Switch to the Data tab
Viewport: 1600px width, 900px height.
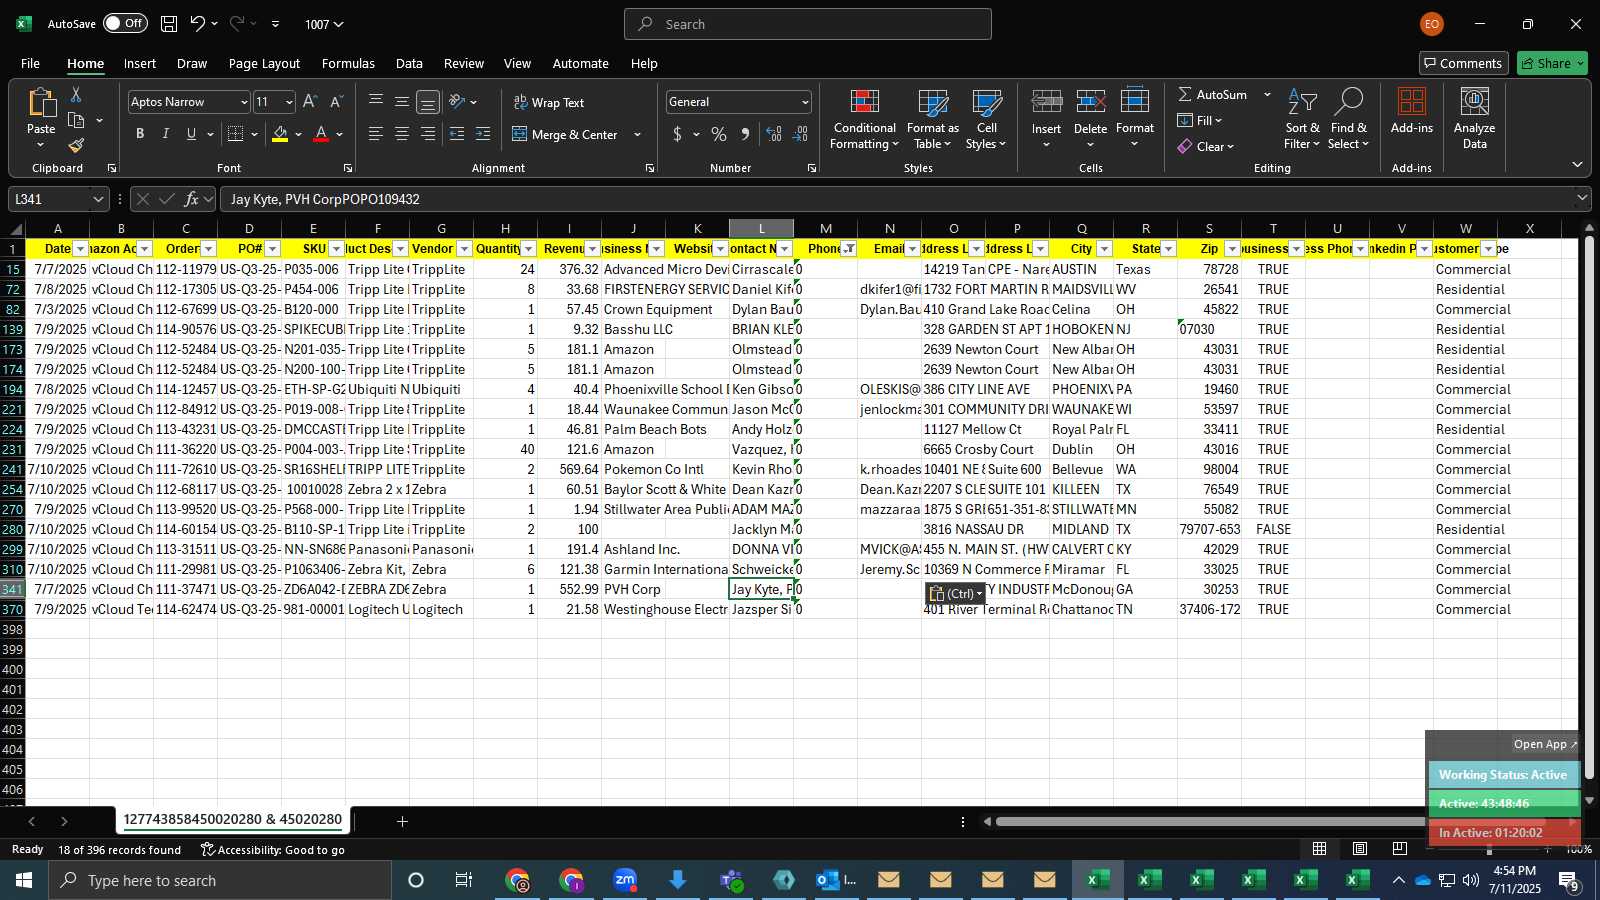click(409, 63)
